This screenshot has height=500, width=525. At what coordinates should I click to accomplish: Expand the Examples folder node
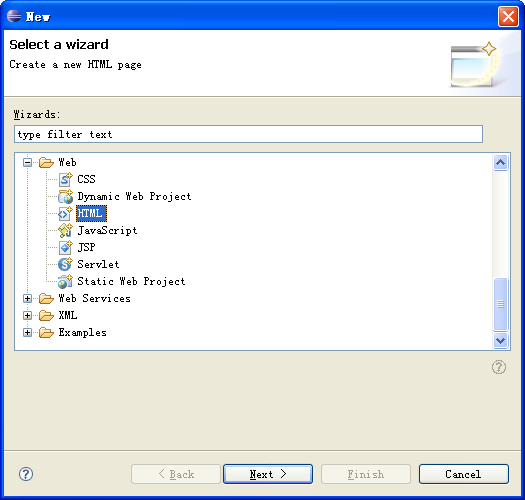(27, 333)
